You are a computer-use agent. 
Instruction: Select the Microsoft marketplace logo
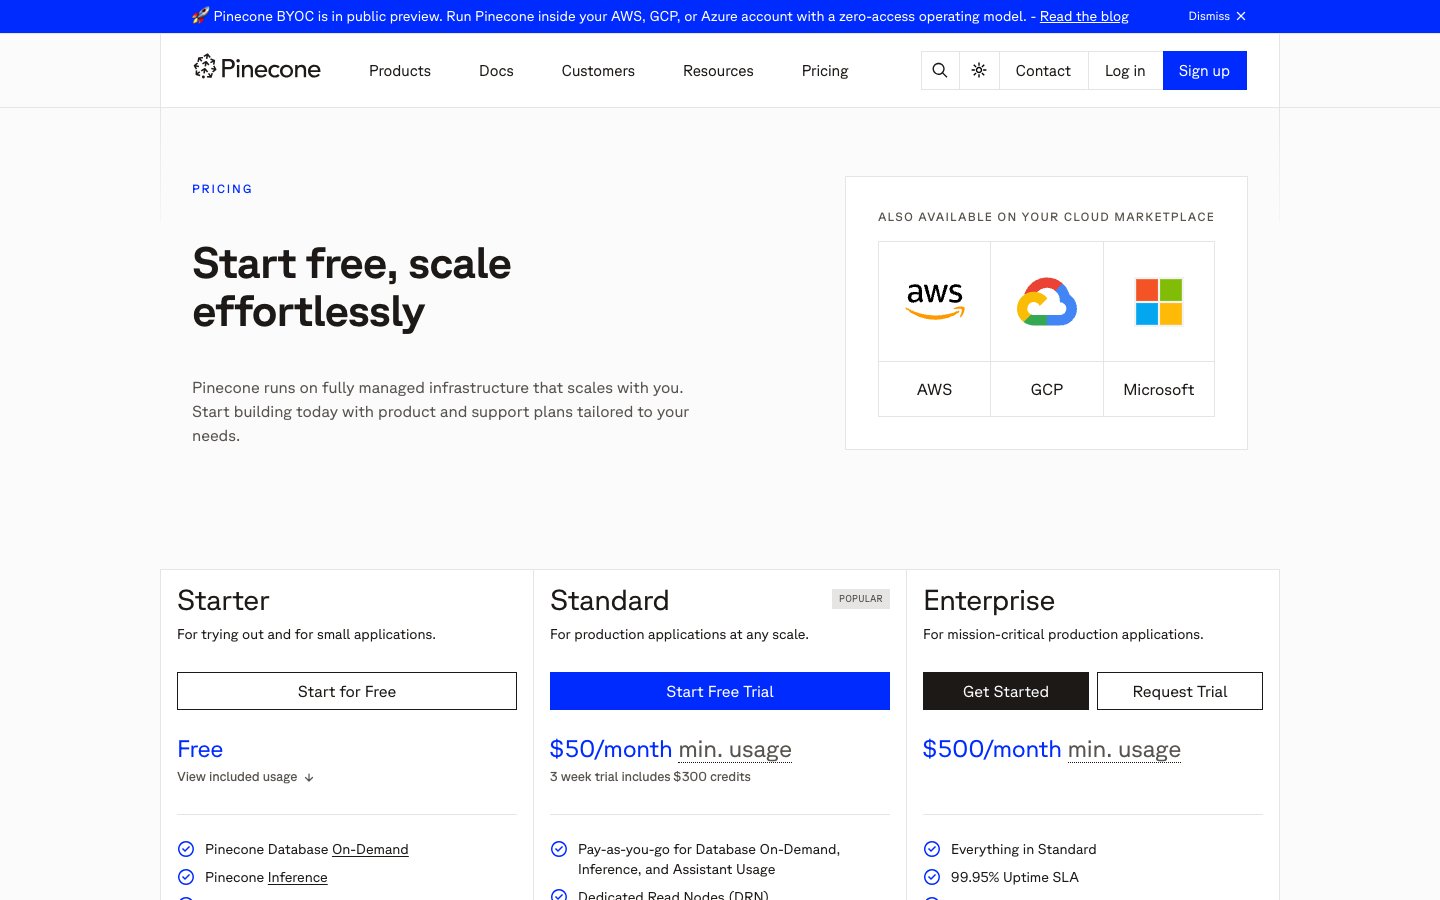pyautogui.click(x=1158, y=300)
